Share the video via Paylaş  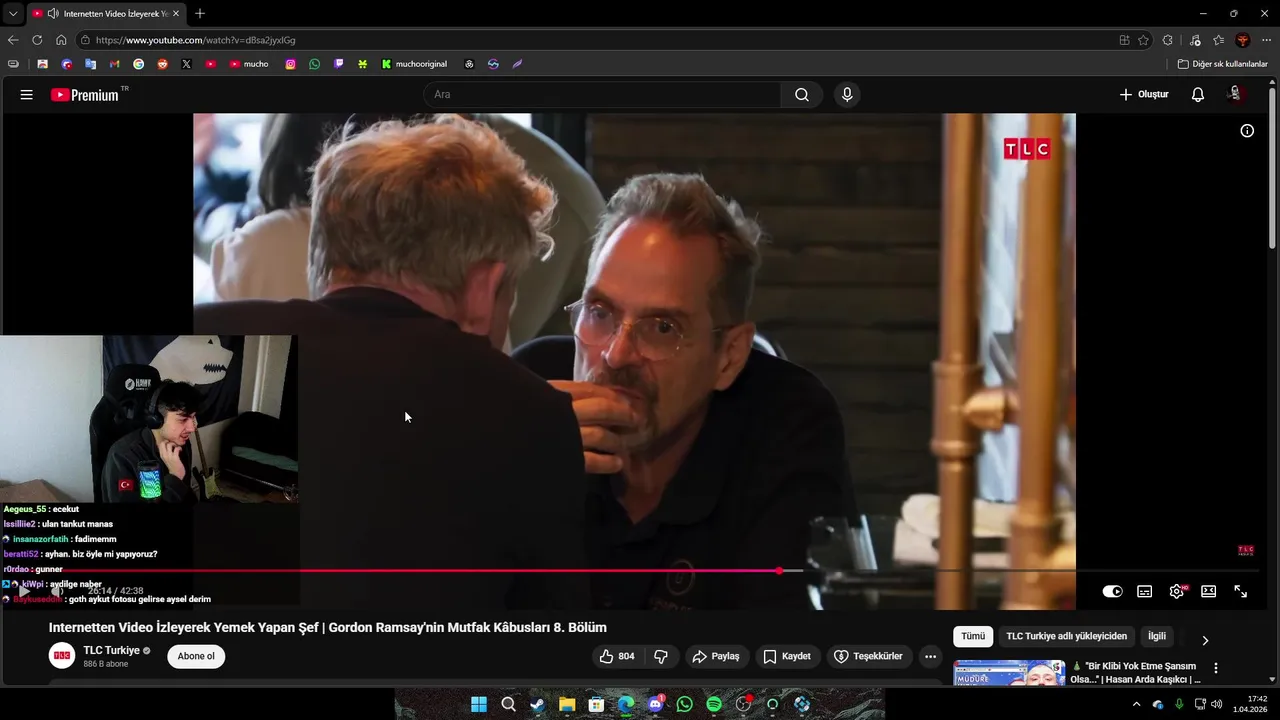(x=716, y=657)
